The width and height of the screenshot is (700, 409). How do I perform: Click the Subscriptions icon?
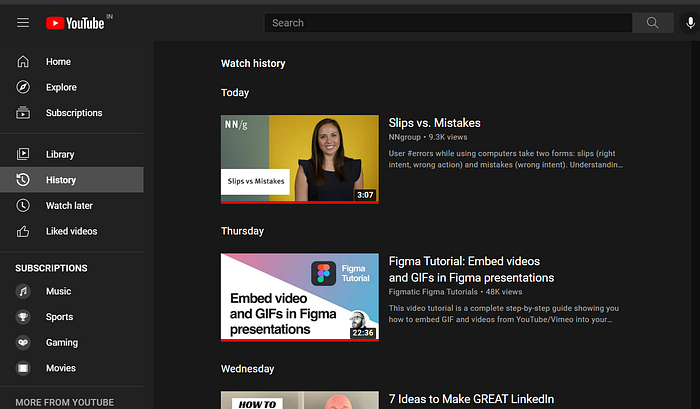pos(23,113)
